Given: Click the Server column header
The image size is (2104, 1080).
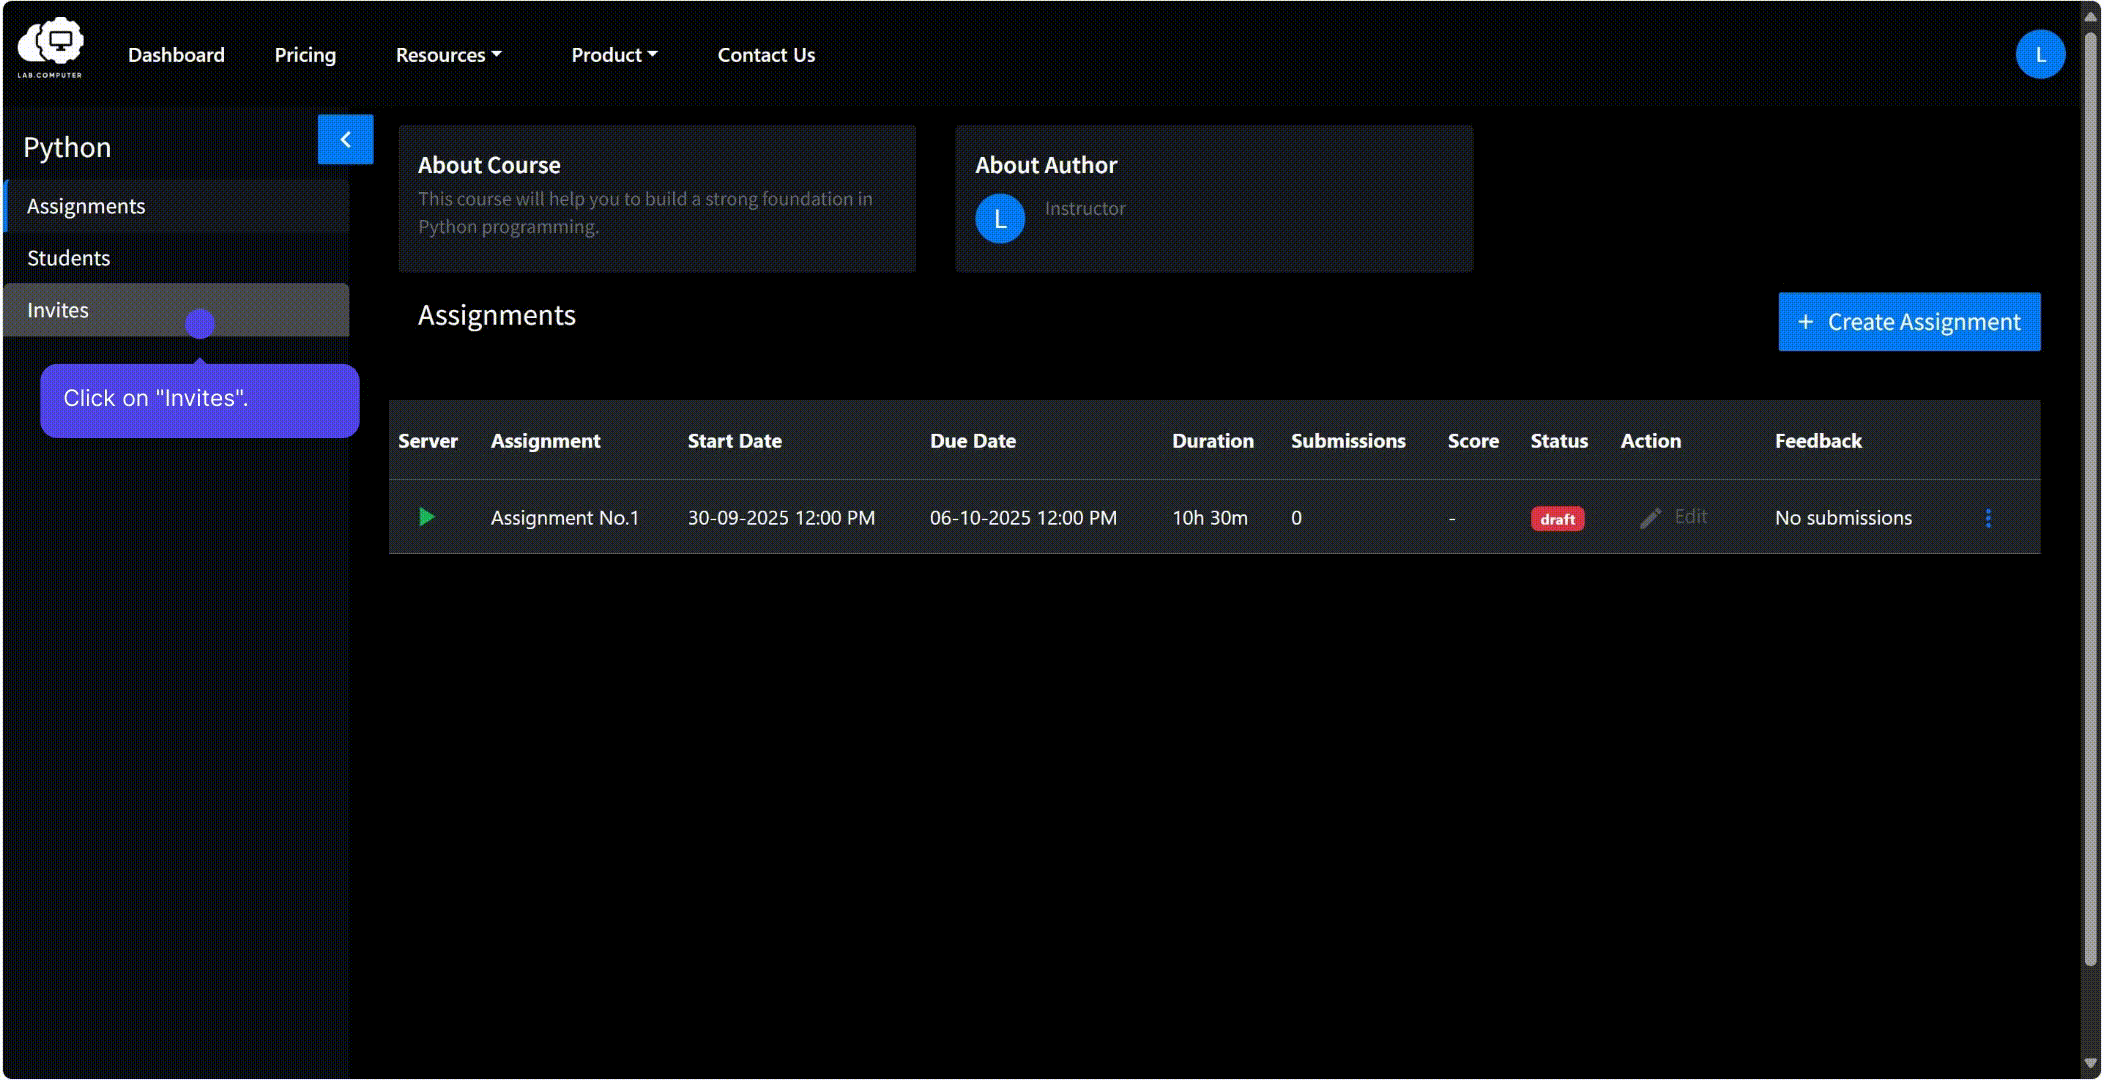Looking at the screenshot, I should [427, 441].
